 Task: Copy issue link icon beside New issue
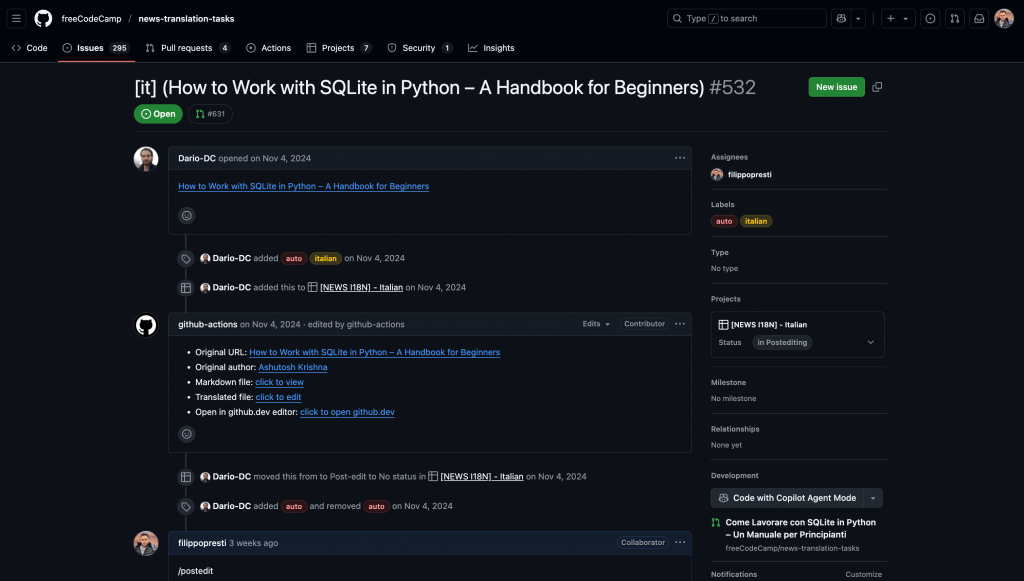pyautogui.click(x=877, y=87)
